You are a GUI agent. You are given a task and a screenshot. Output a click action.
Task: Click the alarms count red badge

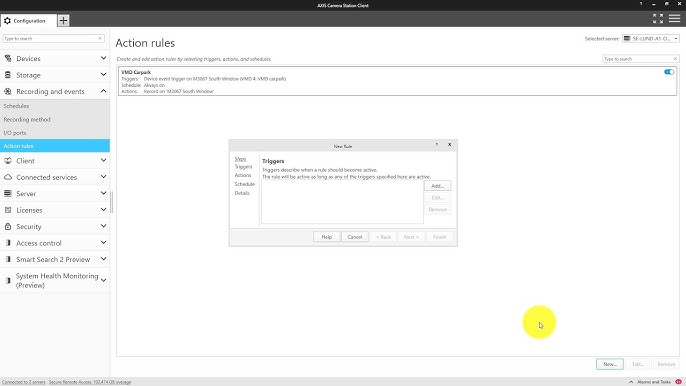679,382
